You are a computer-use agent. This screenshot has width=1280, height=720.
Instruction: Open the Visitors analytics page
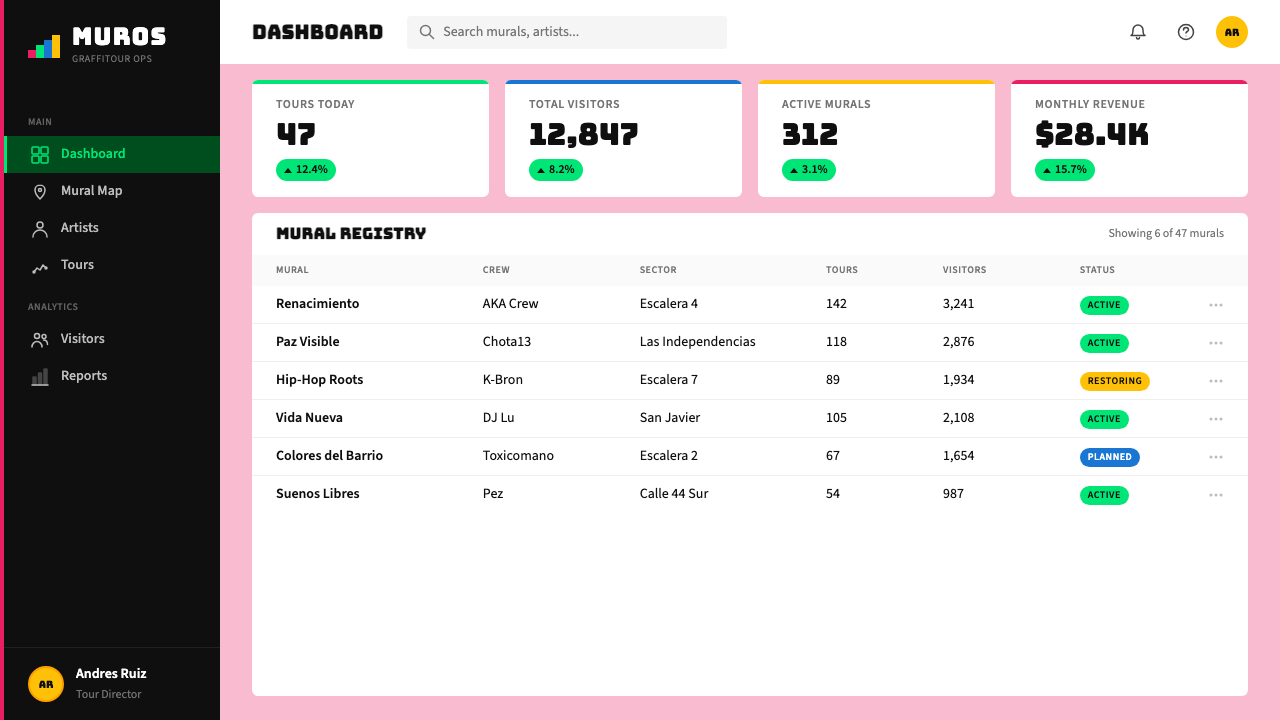112,339
